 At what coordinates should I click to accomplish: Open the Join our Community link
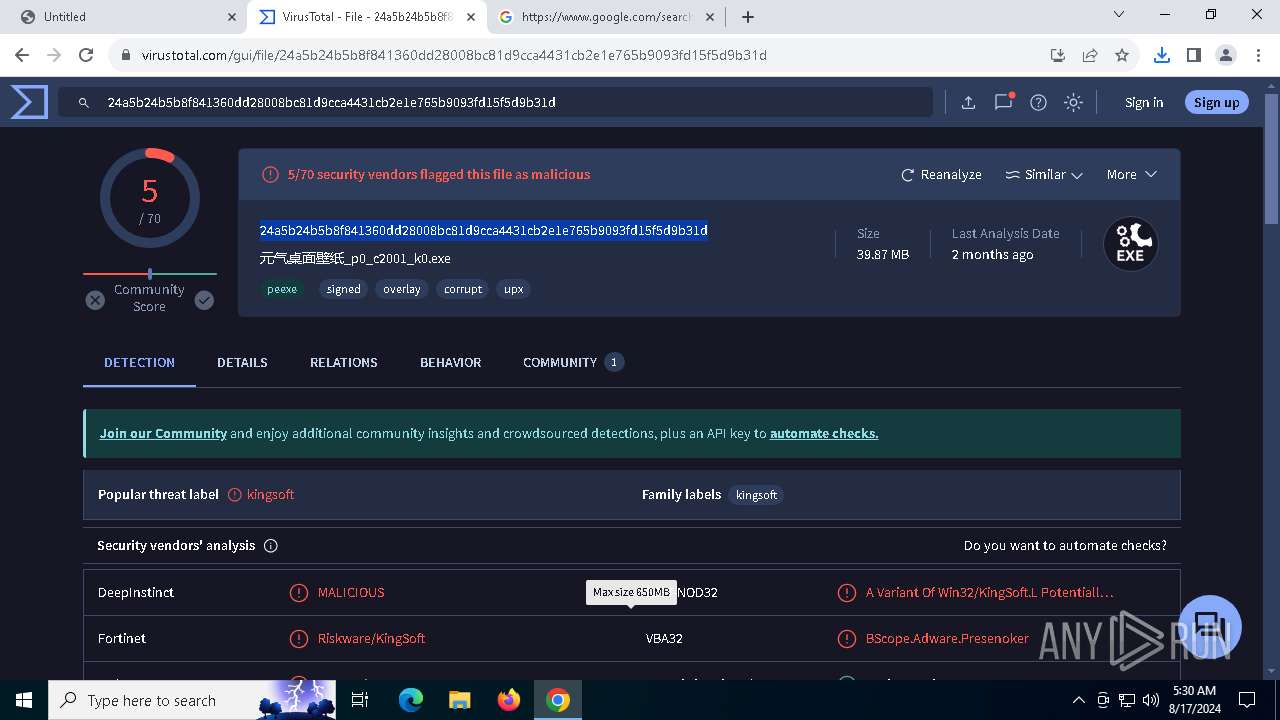163,433
